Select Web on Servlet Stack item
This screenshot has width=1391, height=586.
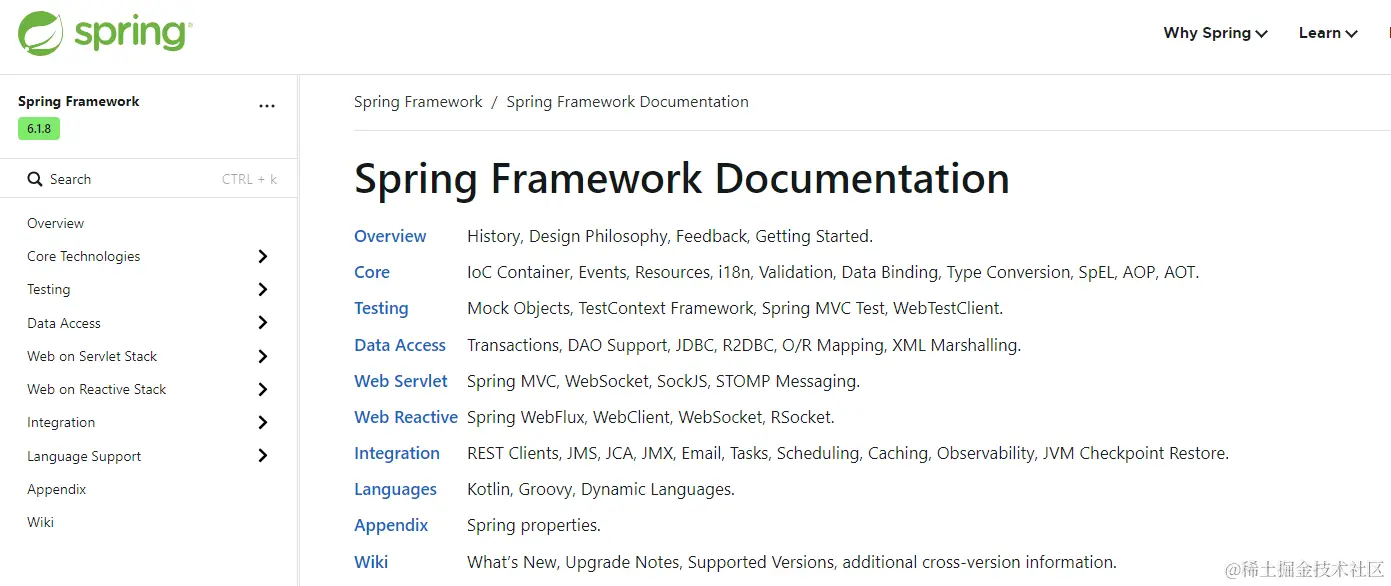point(92,356)
